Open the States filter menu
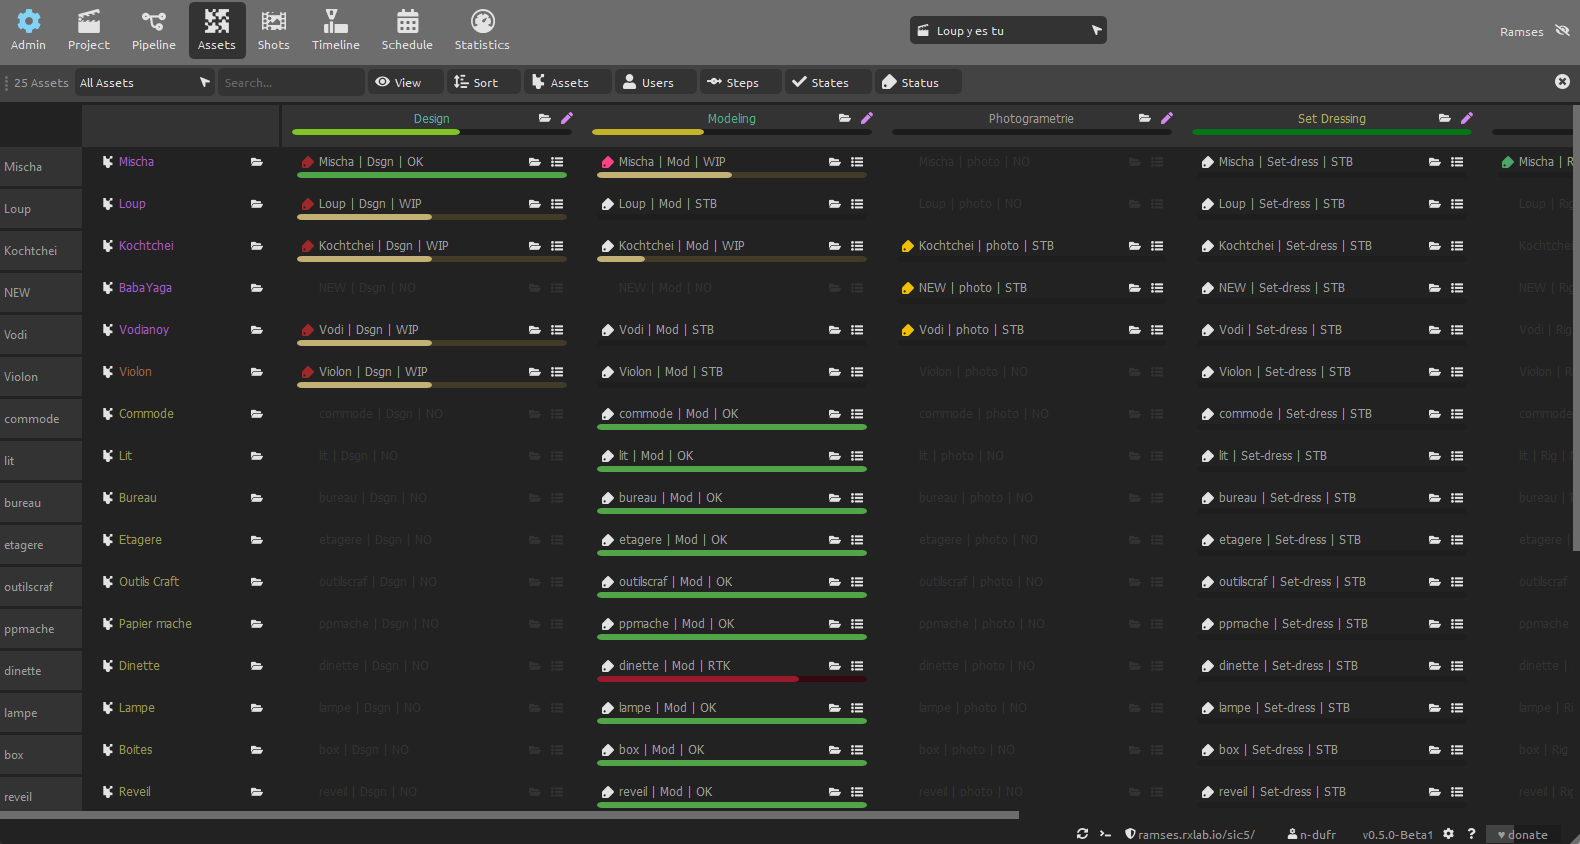The image size is (1580, 844). [x=820, y=83]
